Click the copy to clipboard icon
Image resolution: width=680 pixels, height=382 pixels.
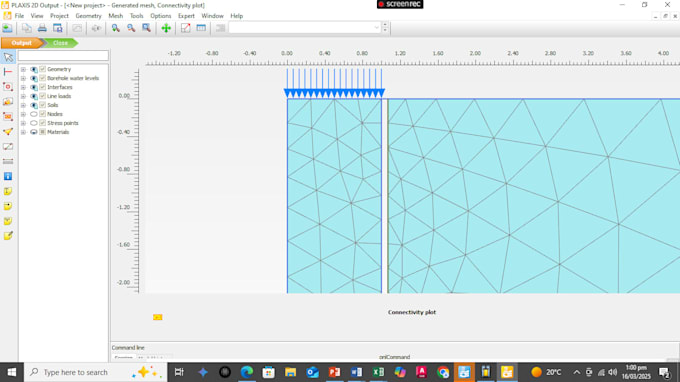point(26,28)
